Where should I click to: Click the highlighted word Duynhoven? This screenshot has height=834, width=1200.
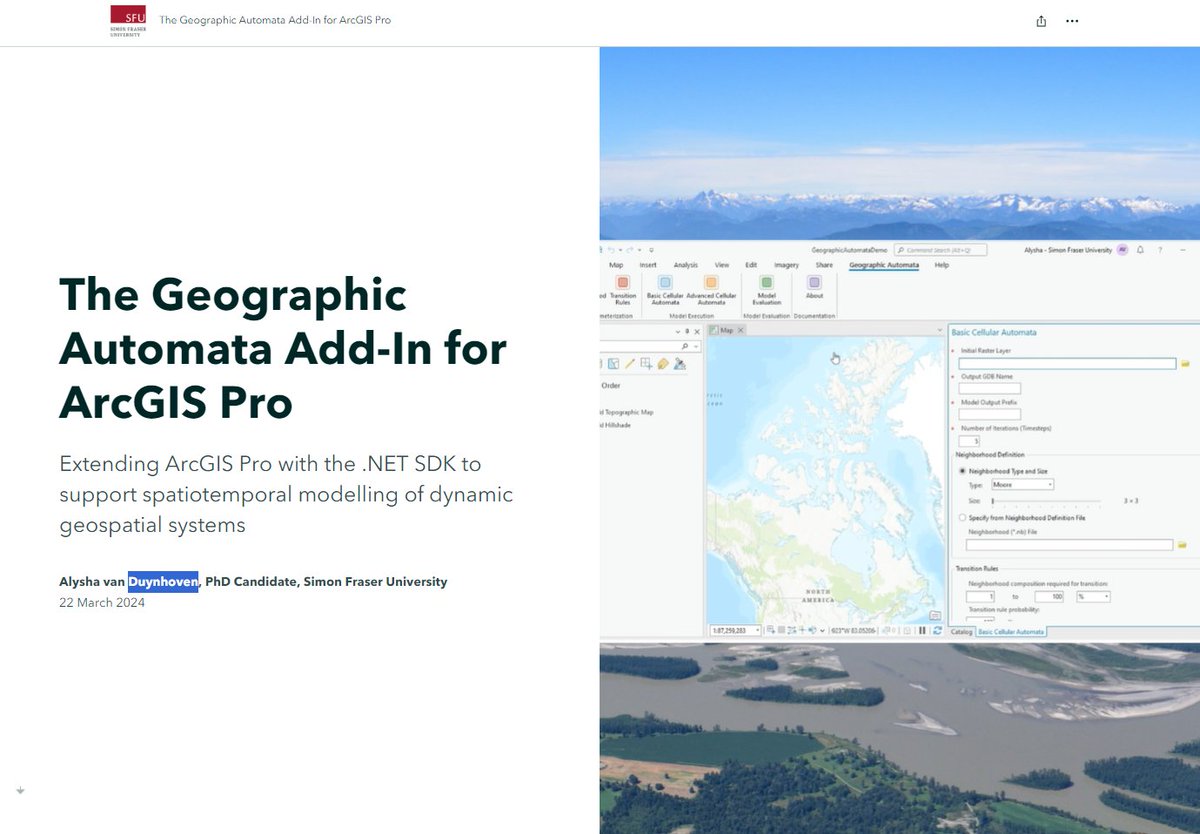click(x=163, y=581)
